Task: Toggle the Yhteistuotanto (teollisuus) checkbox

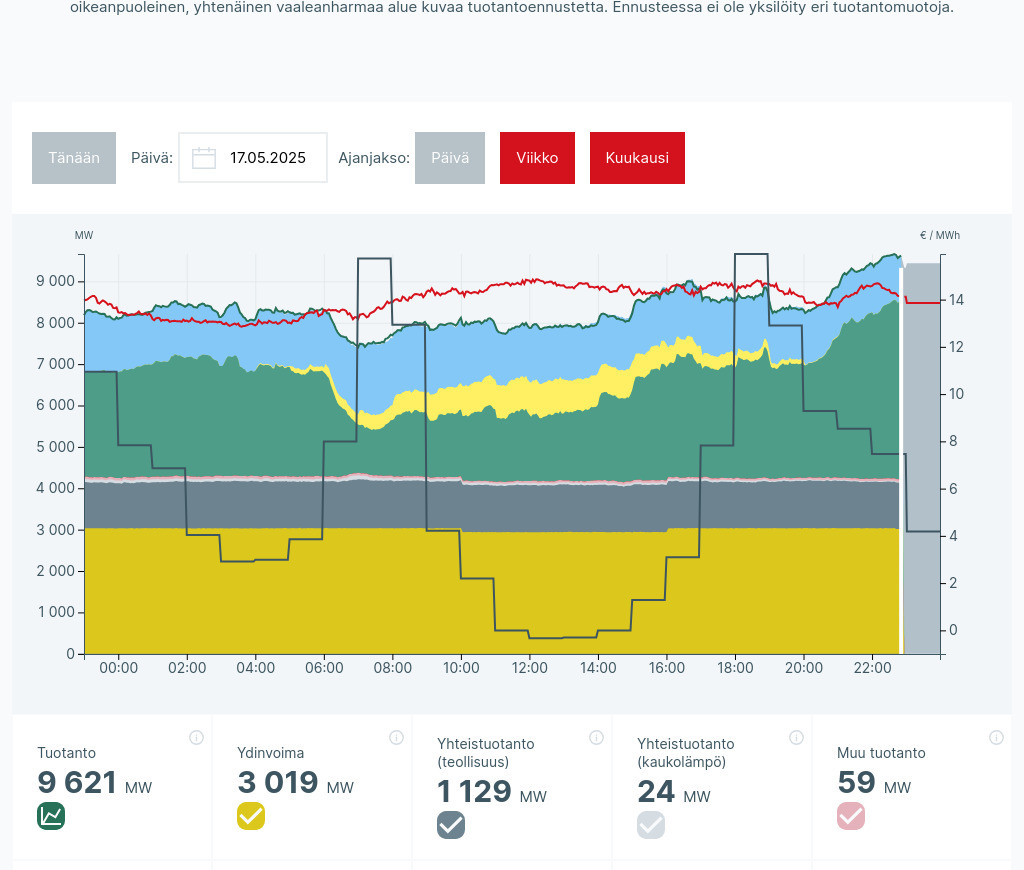Action: tap(451, 825)
